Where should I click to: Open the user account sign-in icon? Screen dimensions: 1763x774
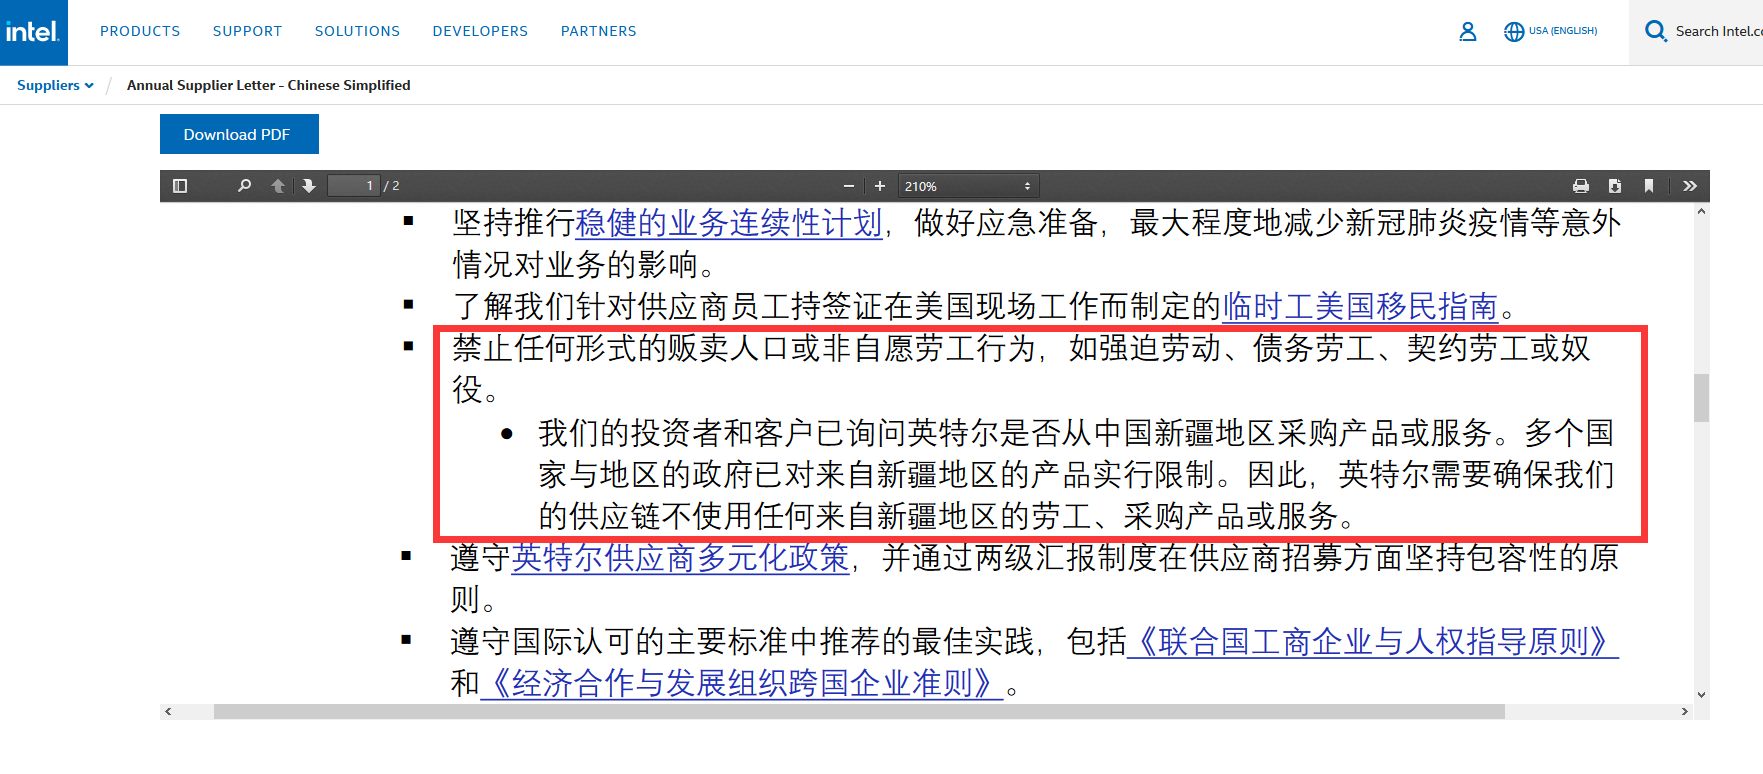coord(1468,32)
